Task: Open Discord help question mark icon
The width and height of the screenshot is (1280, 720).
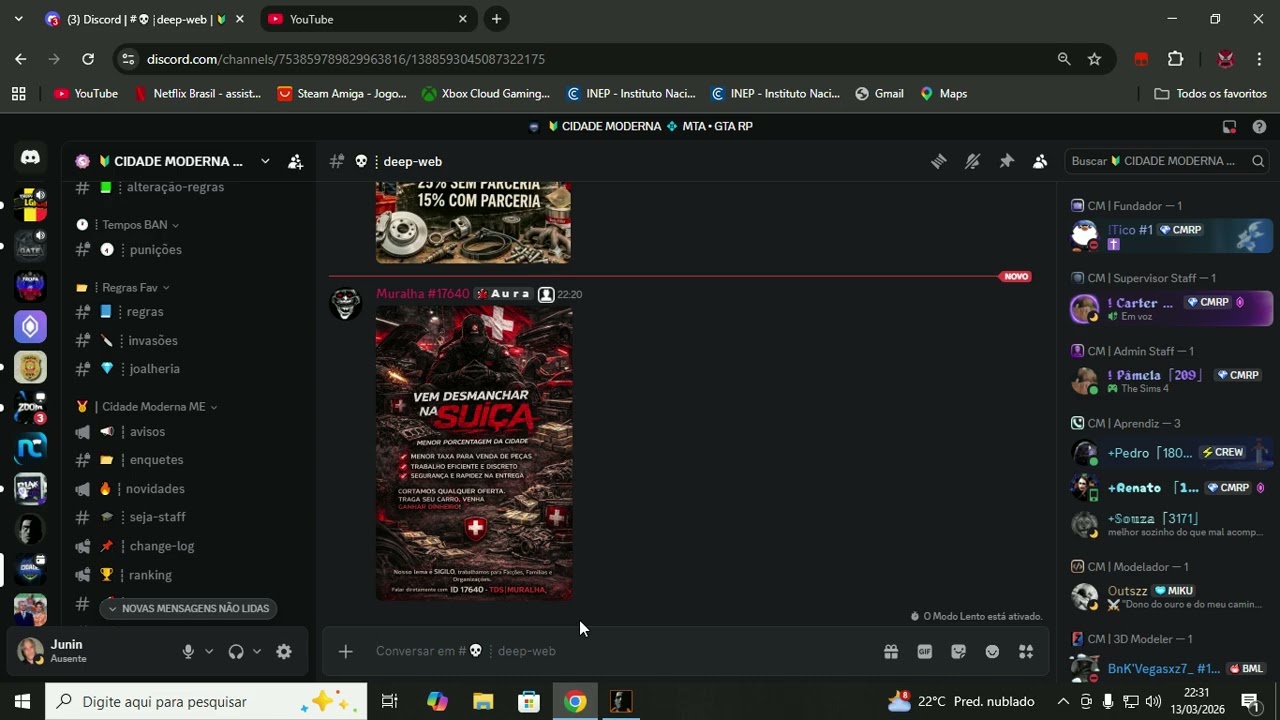Action: [1259, 127]
